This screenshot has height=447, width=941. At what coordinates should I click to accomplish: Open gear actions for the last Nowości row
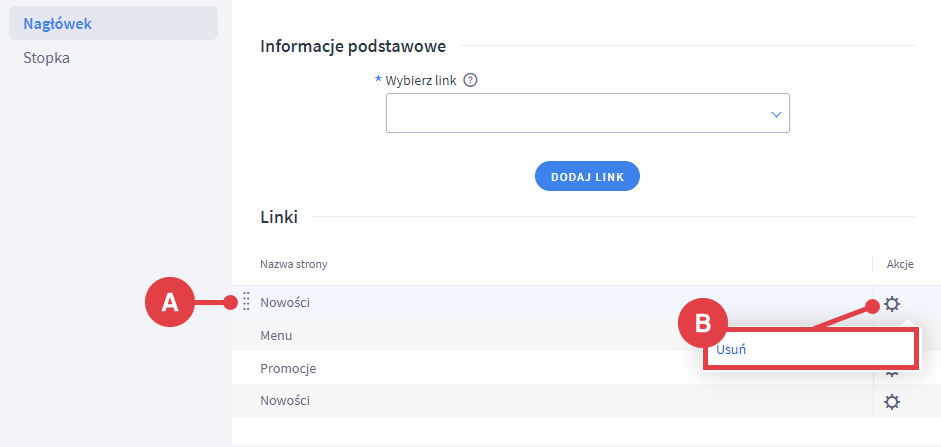(x=892, y=401)
